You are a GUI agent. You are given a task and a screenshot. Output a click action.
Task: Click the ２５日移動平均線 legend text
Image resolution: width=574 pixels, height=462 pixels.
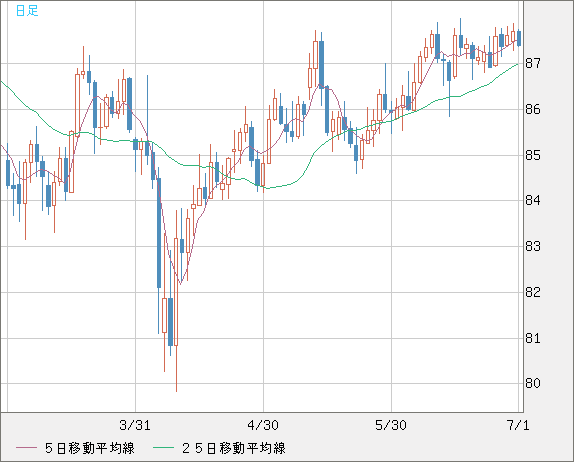click(234, 448)
